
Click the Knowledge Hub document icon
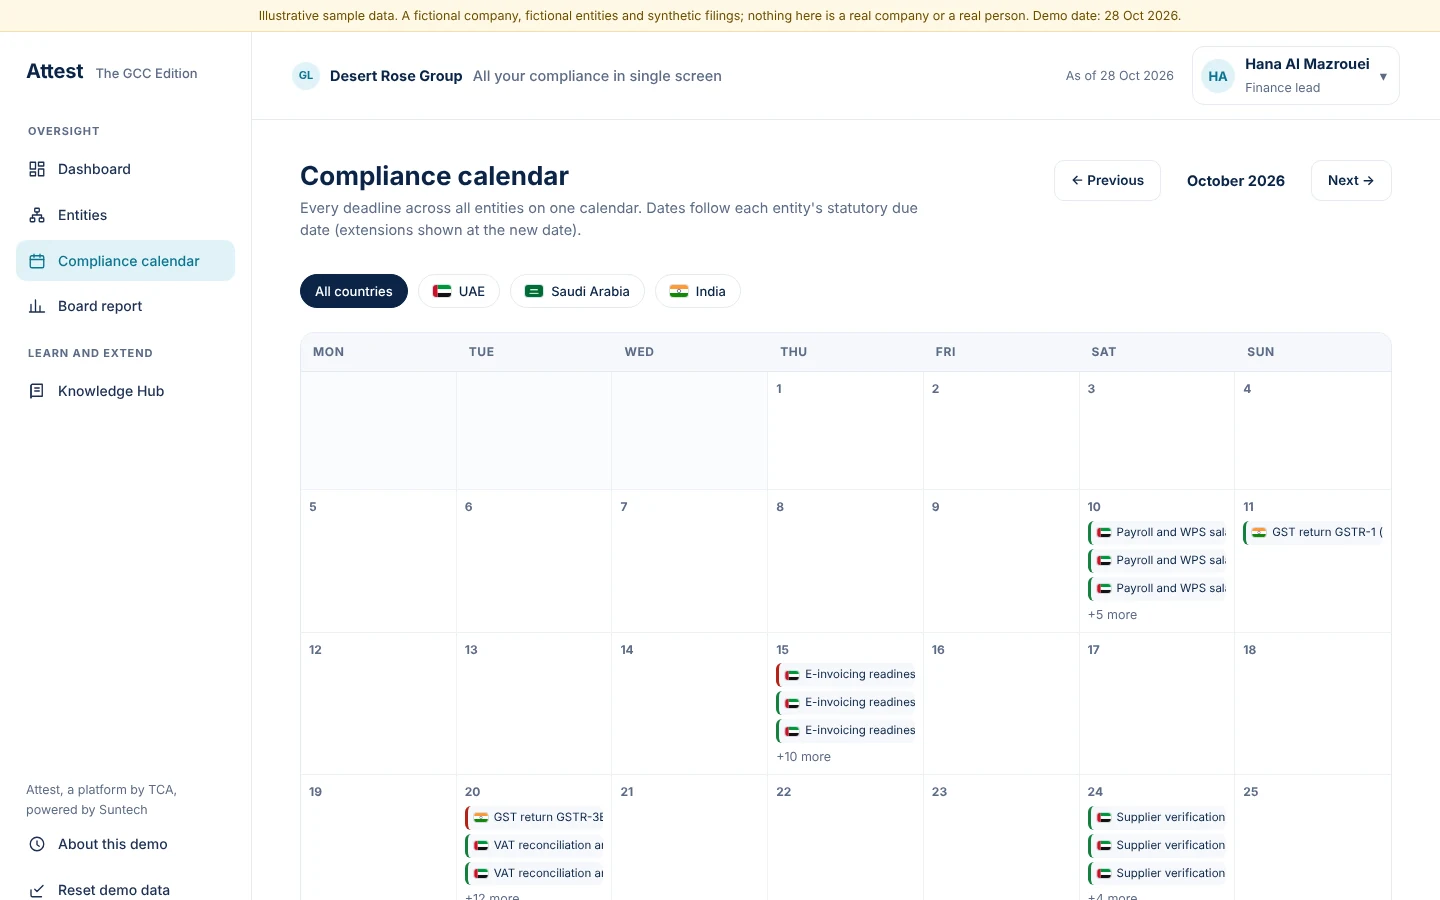(x=37, y=391)
